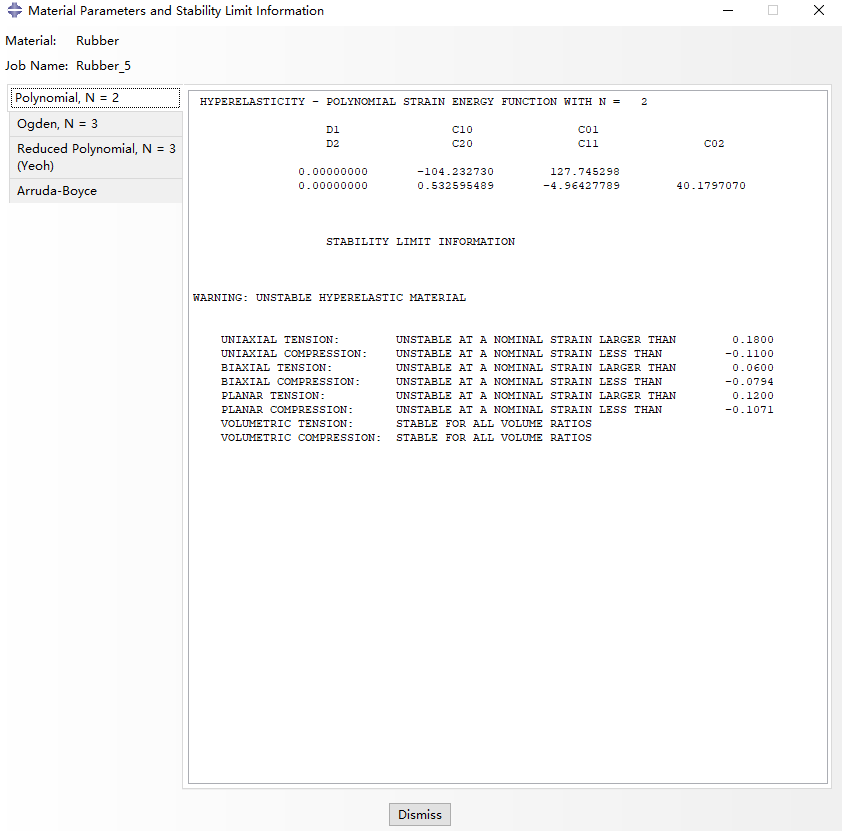Click the PLANAR TENSION: row label
842x831 pixels.
coord(273,396)
